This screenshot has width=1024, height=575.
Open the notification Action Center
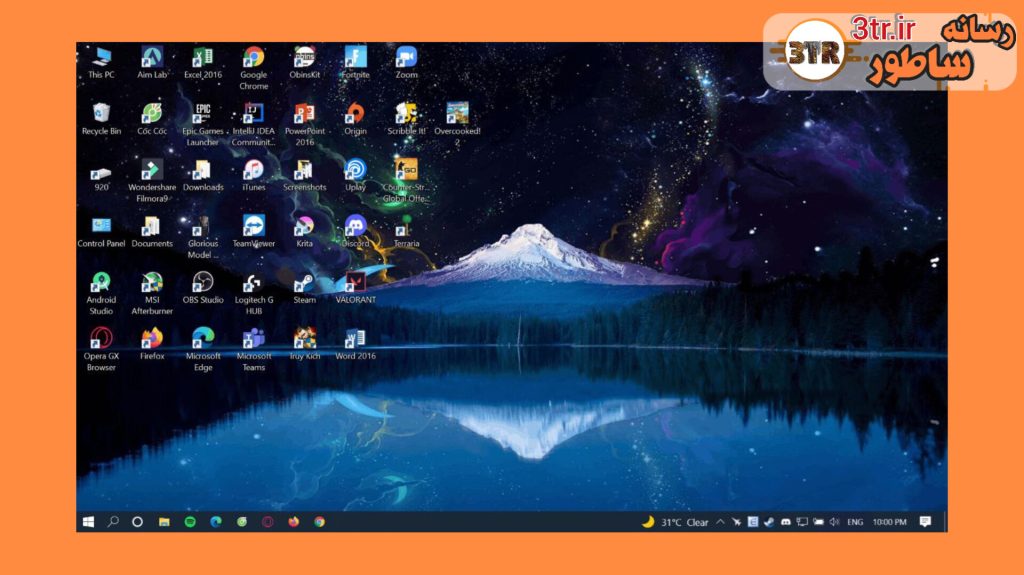(925, 522)
